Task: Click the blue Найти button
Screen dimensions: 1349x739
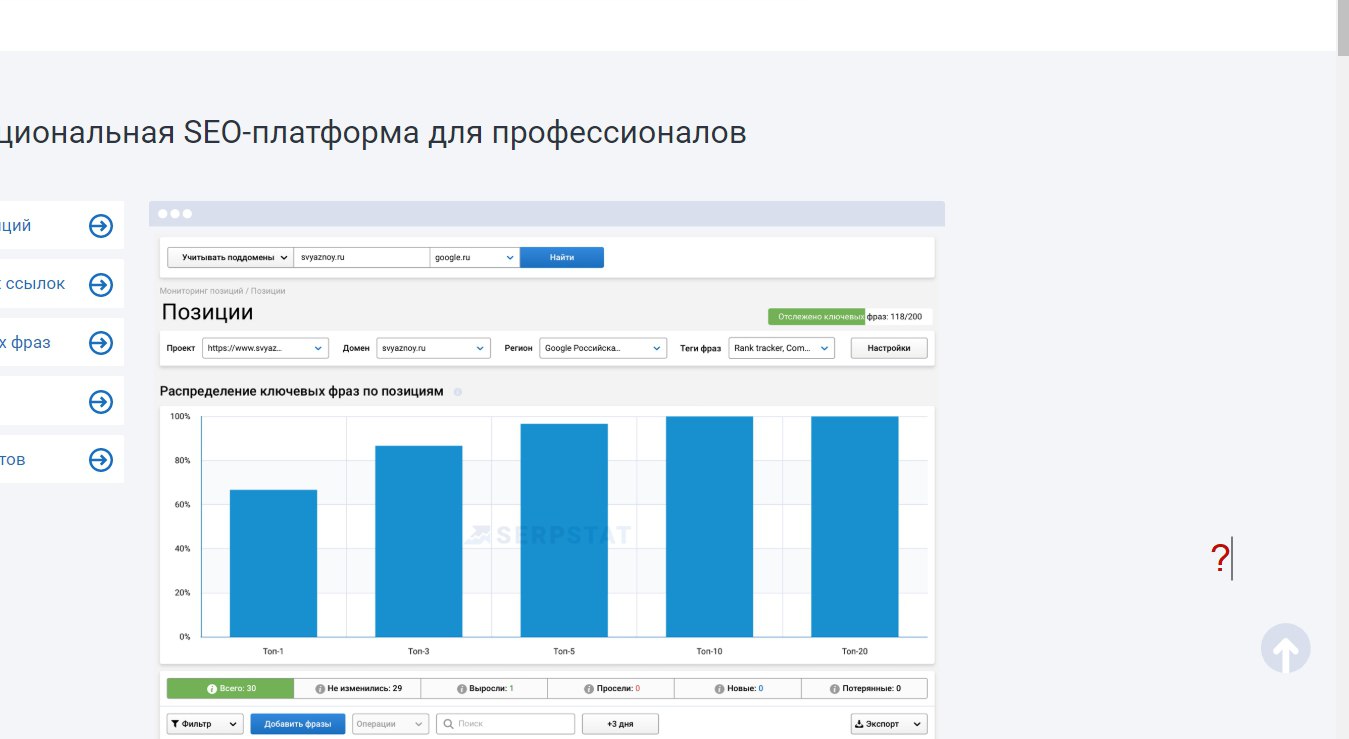Action: (x=562, y=258)
